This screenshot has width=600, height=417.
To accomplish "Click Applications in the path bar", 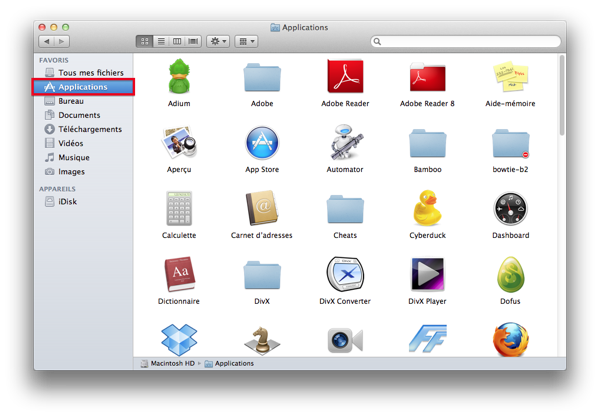I will [229, 363].
